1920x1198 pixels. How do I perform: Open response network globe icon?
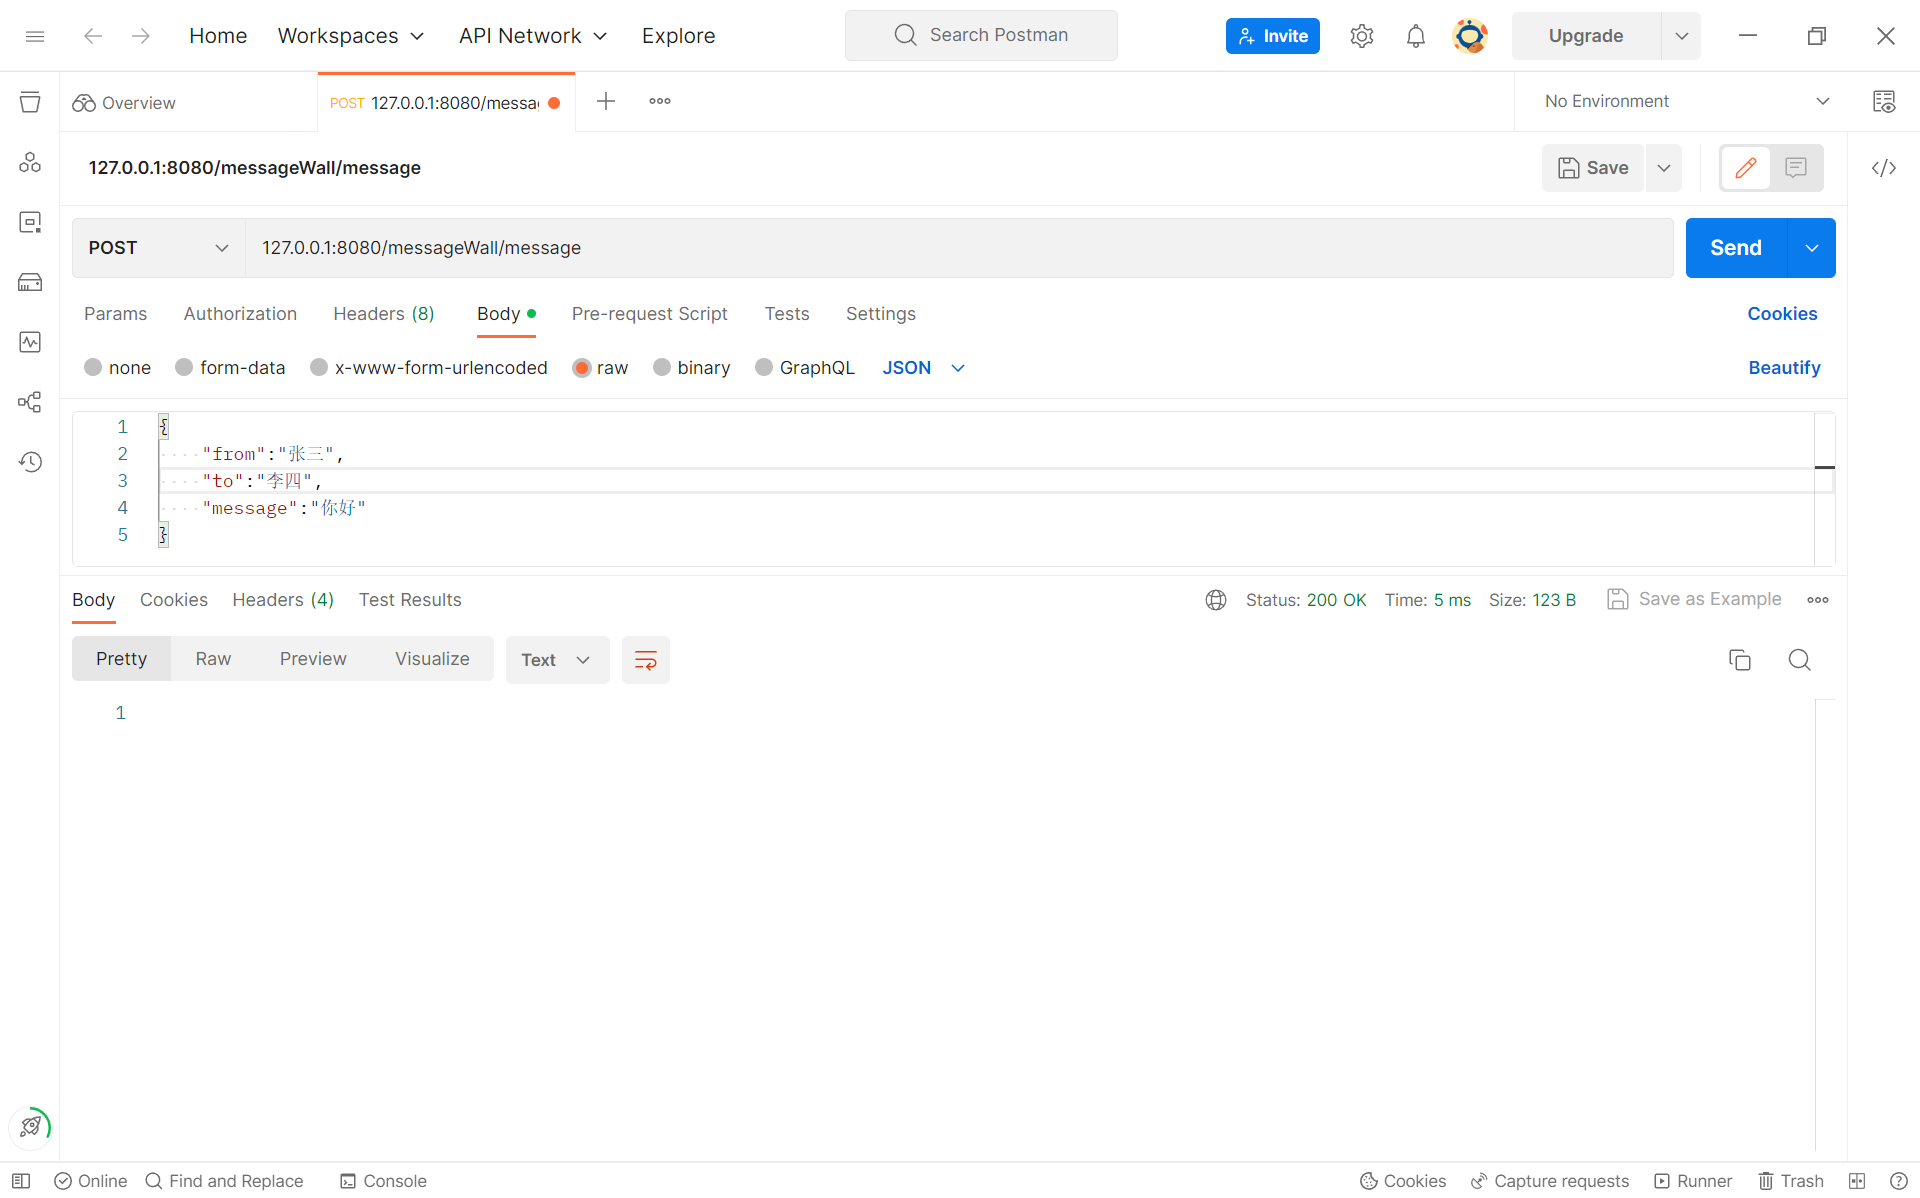click(1216, 600)
